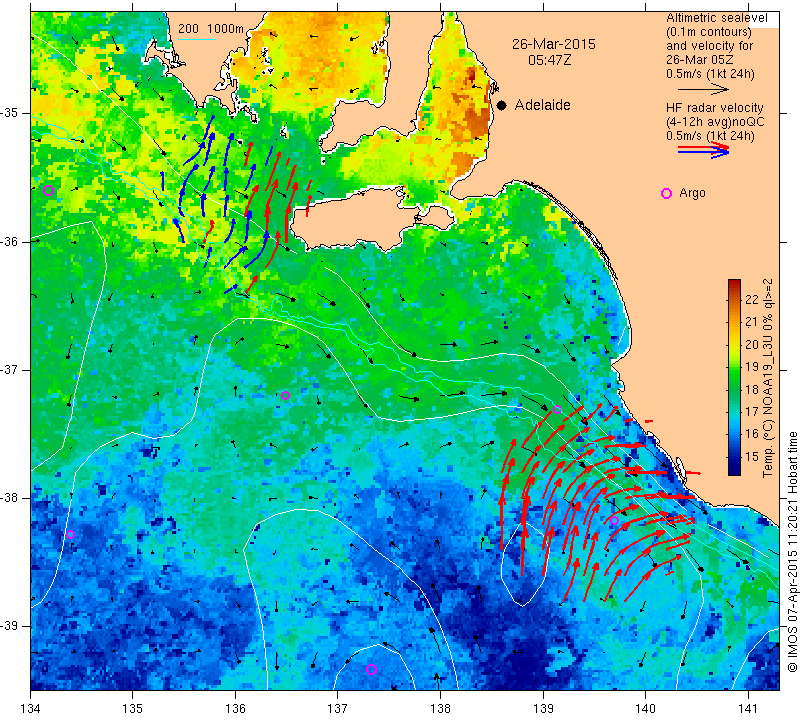Image resolution: width=800 pixels, height=720 pixels.
Task: Click the HF radar velocity legend text
Action: click(x=714, y=108)
